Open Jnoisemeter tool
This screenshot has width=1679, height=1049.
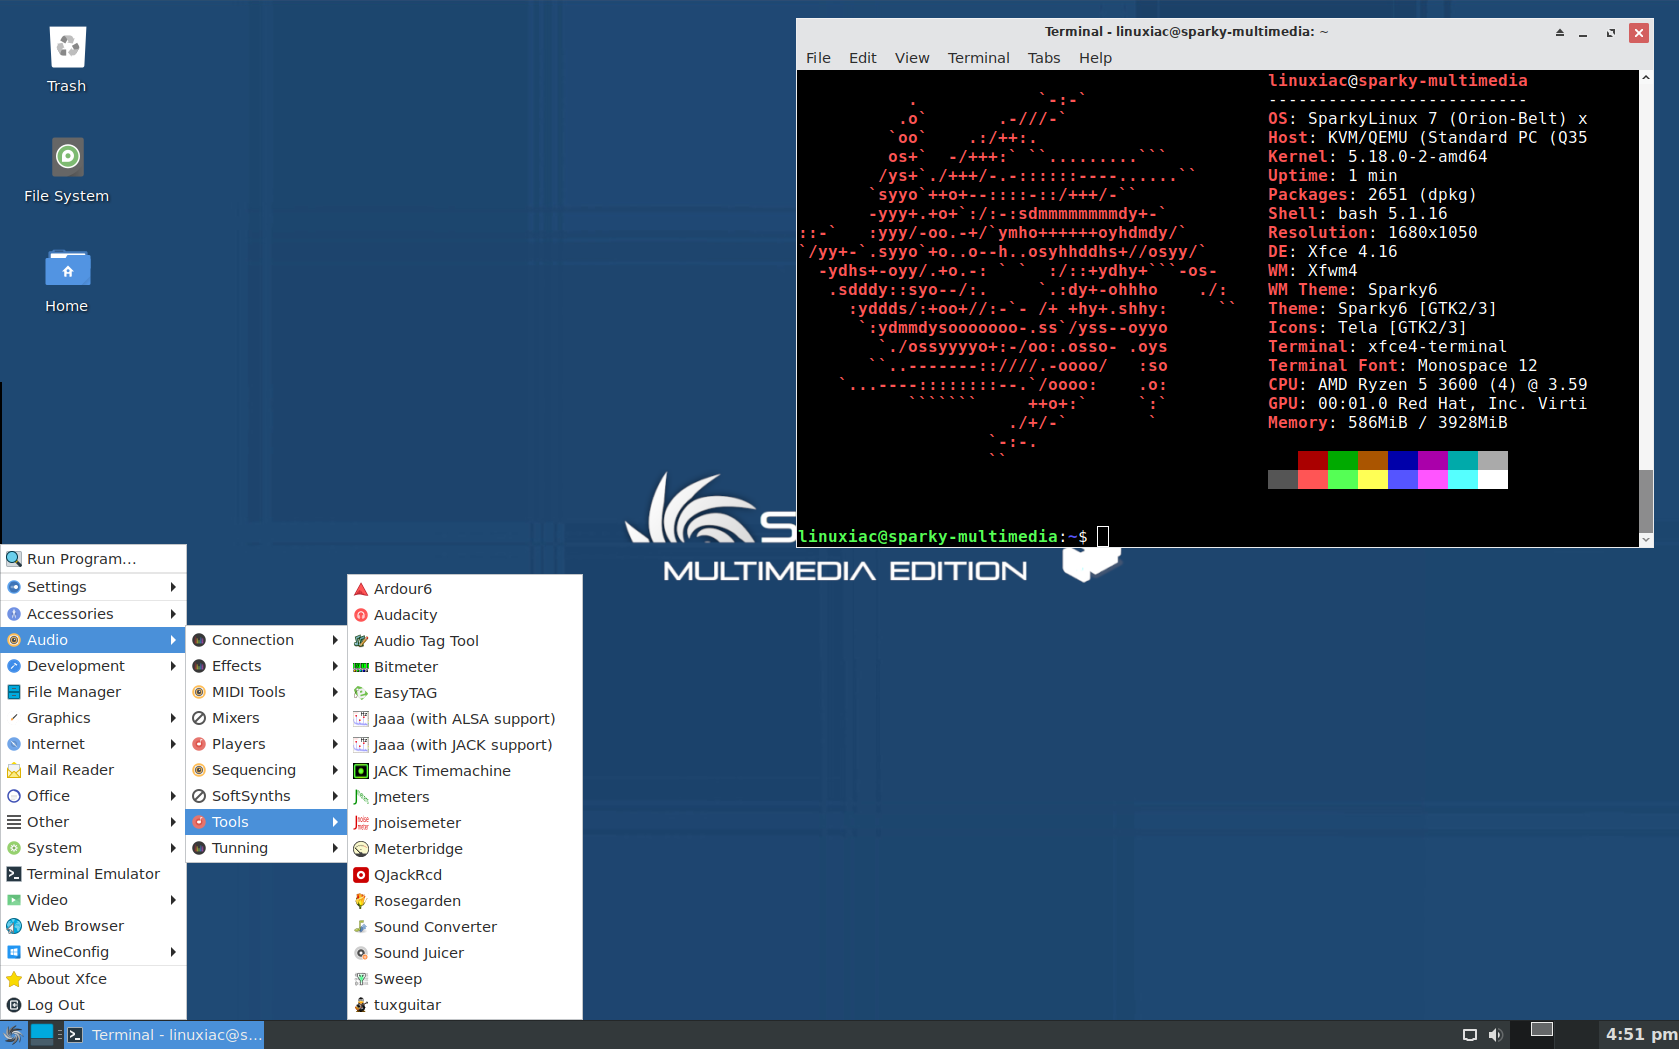(x=465, y=823)
